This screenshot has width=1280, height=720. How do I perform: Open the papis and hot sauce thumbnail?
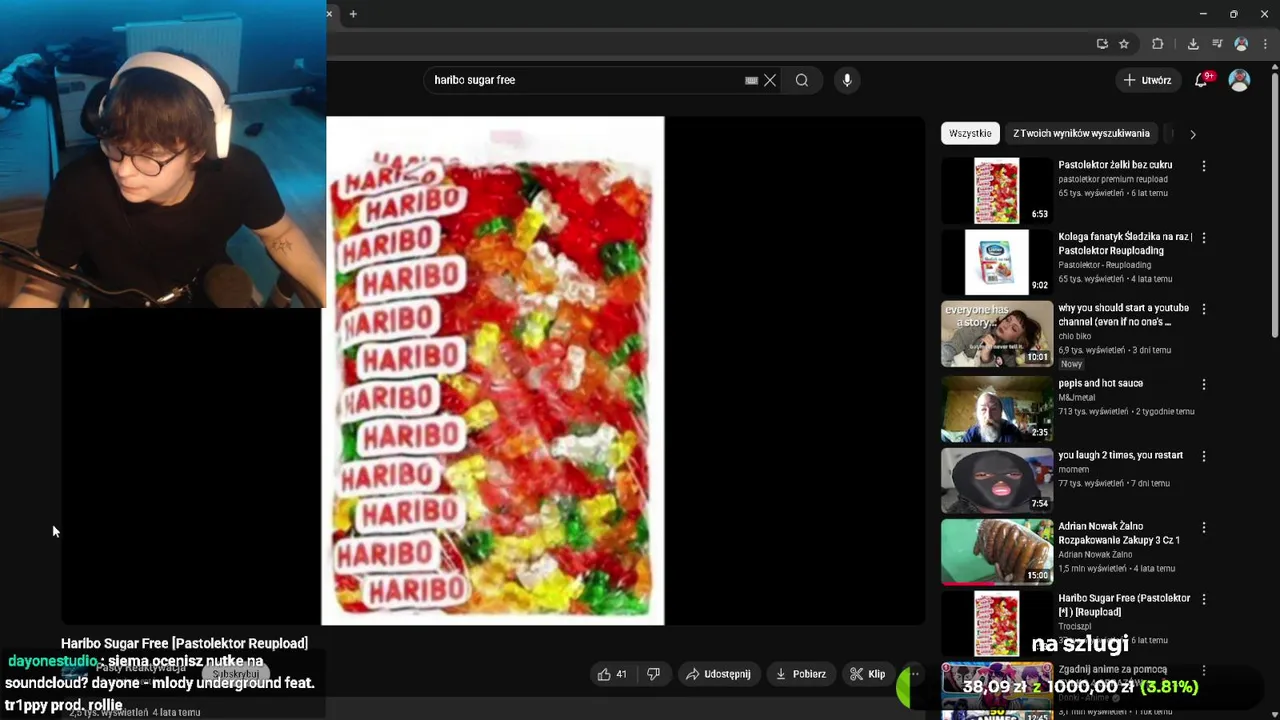[997, 408]
